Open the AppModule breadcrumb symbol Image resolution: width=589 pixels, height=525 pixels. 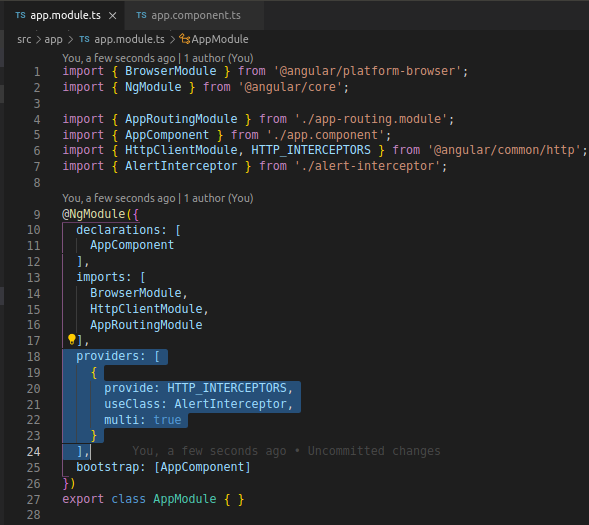pos(220,39)
